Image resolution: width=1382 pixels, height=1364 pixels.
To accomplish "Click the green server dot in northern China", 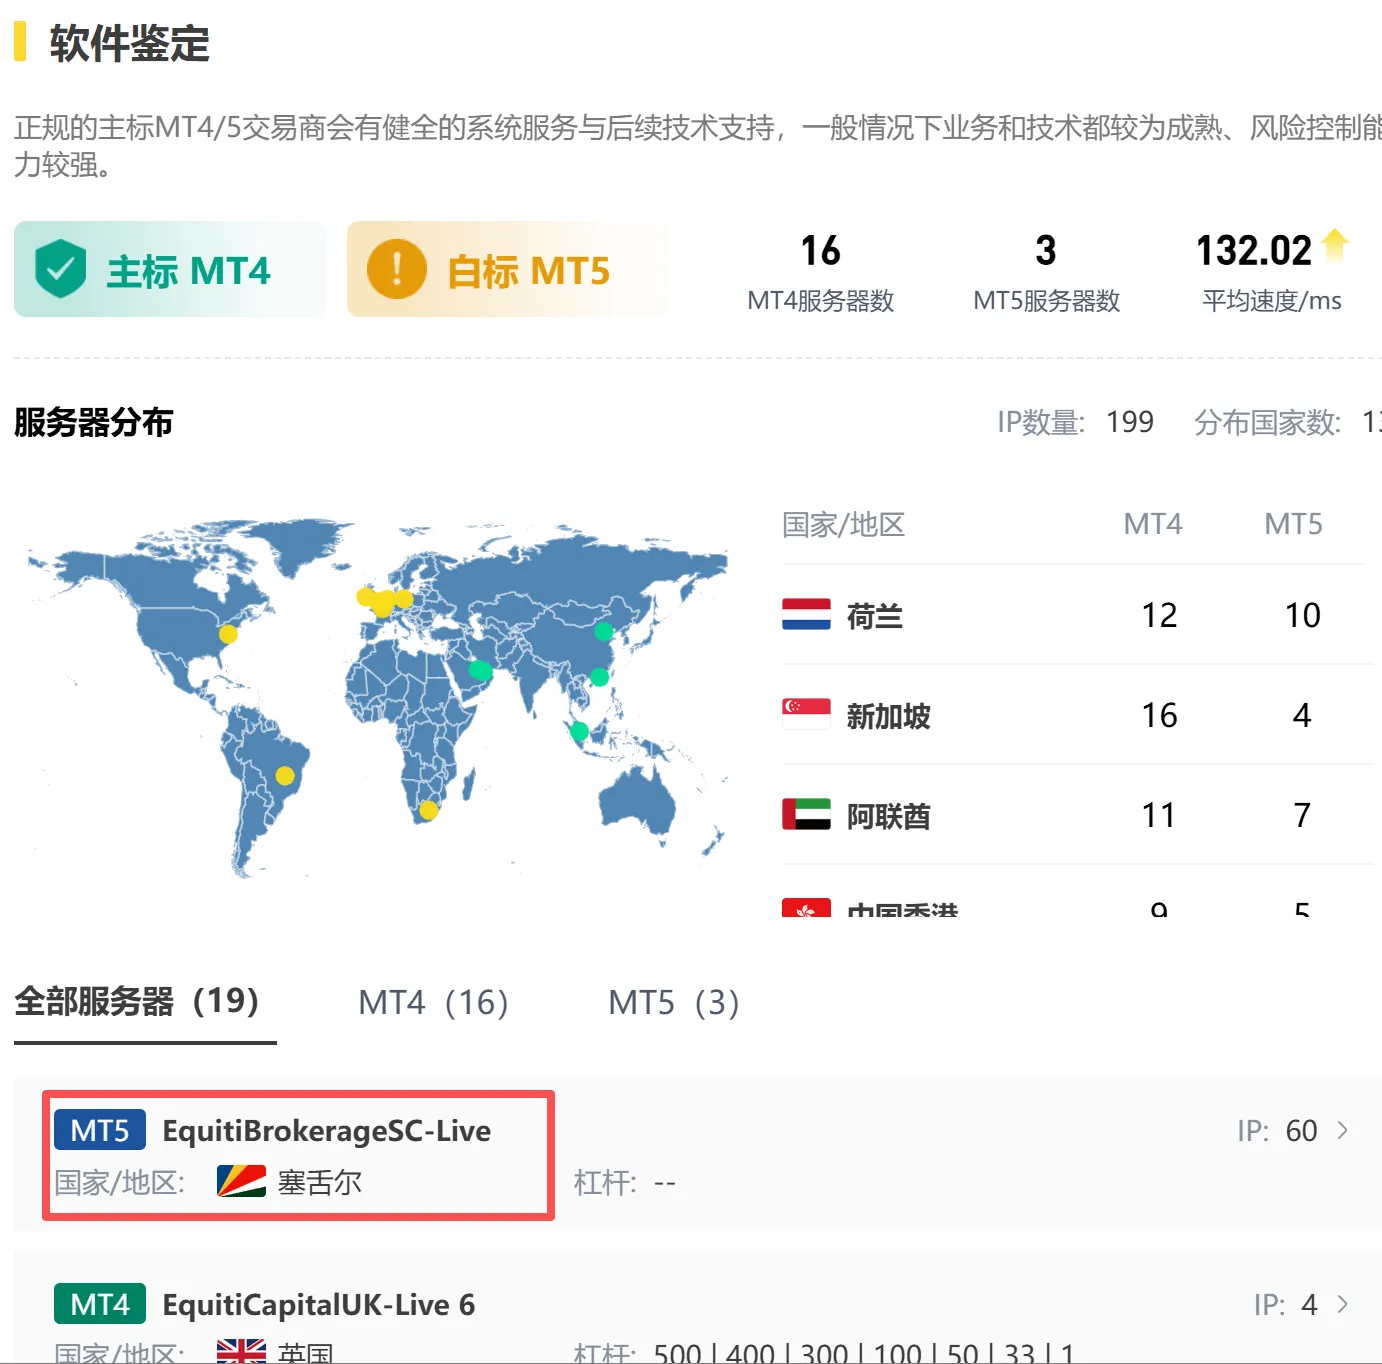I will tap(603, 631).
